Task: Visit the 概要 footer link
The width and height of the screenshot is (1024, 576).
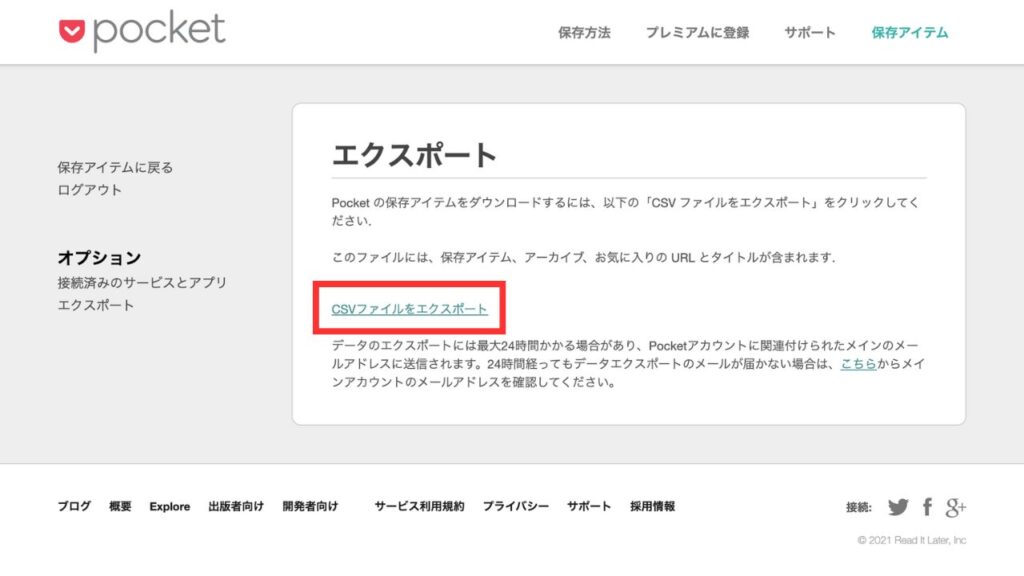Action: (x=120, y=506)
